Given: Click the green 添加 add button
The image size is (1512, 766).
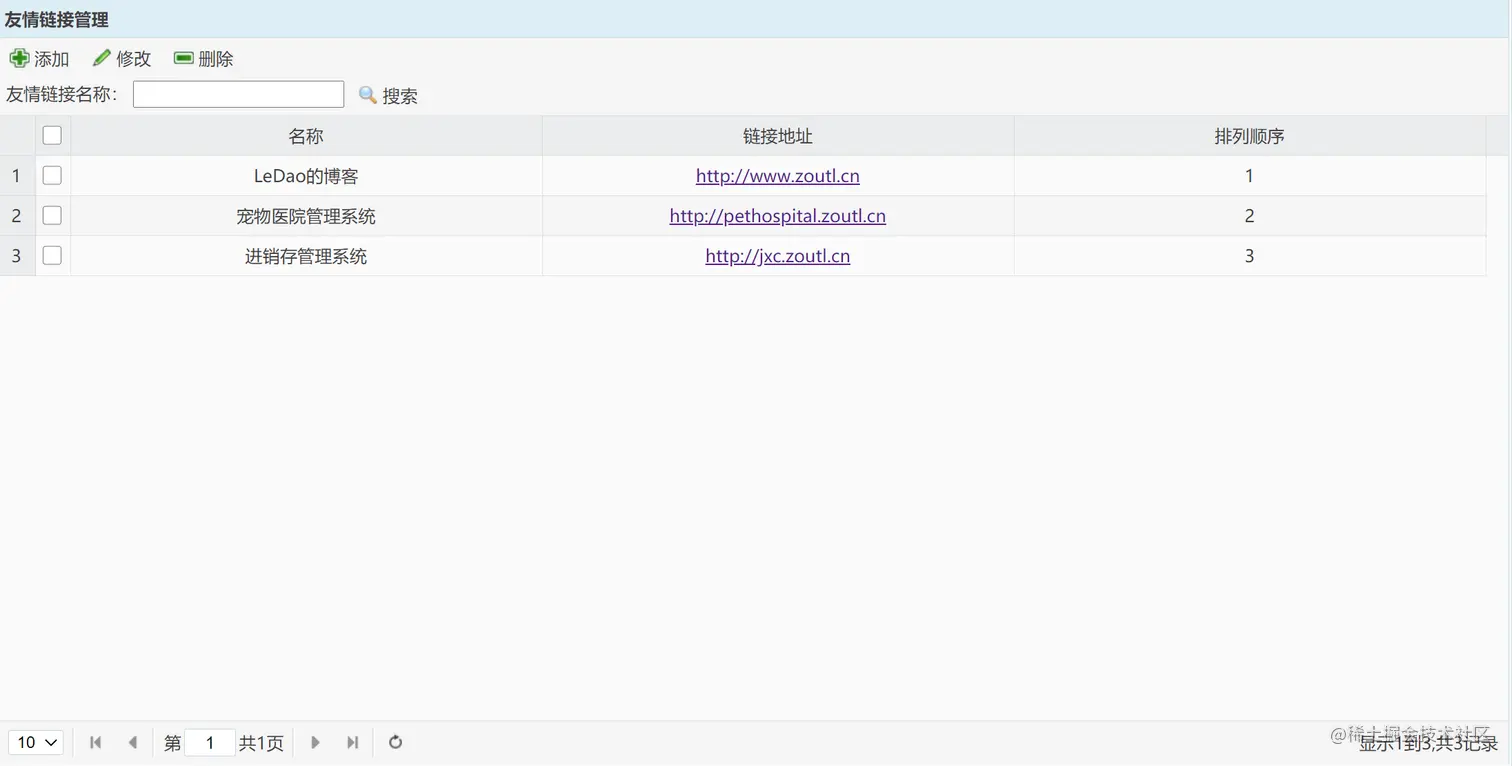Looking at the screenshot, I should coord(40,59).
